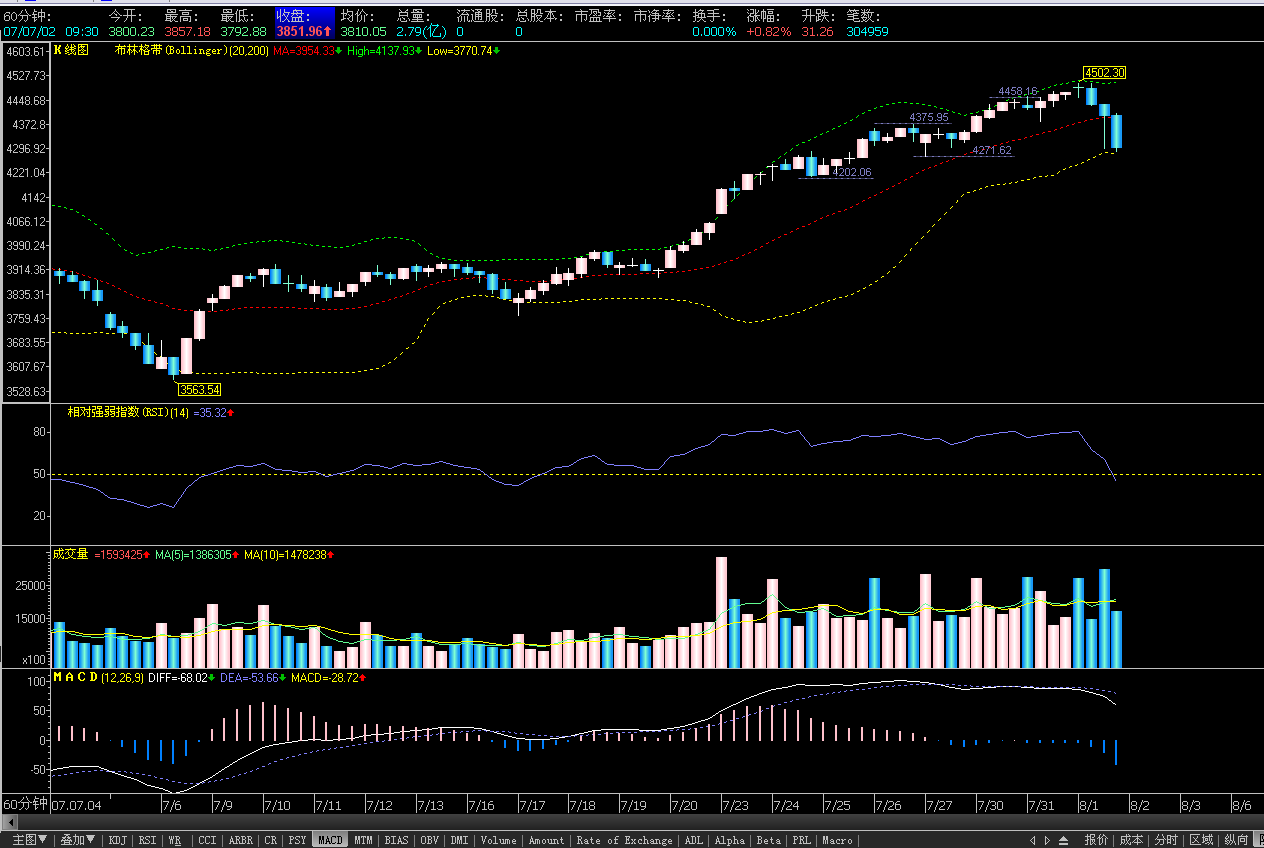This screenshot has height=848, width=1264.
Task: Click the 相对强弱指数 RSI panel label
Action: (x=128, y=412)
